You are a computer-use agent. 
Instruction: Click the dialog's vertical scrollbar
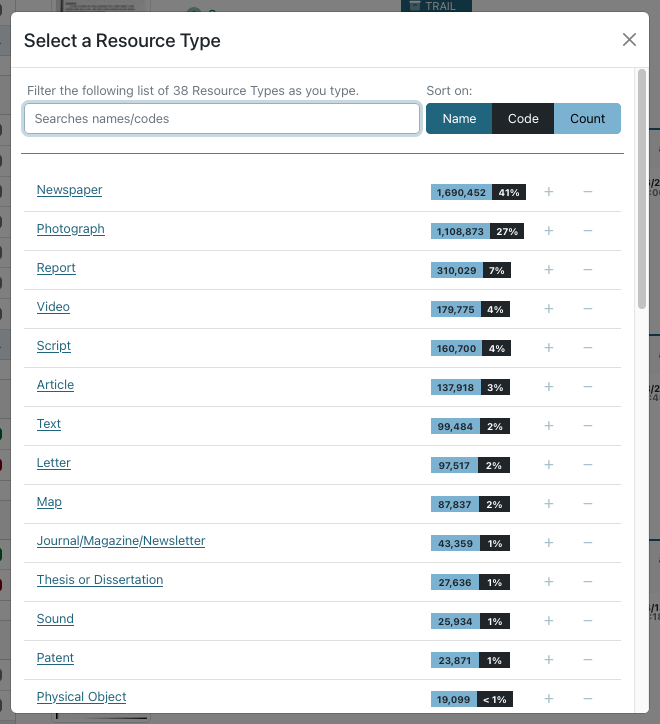tap(641, 190)
